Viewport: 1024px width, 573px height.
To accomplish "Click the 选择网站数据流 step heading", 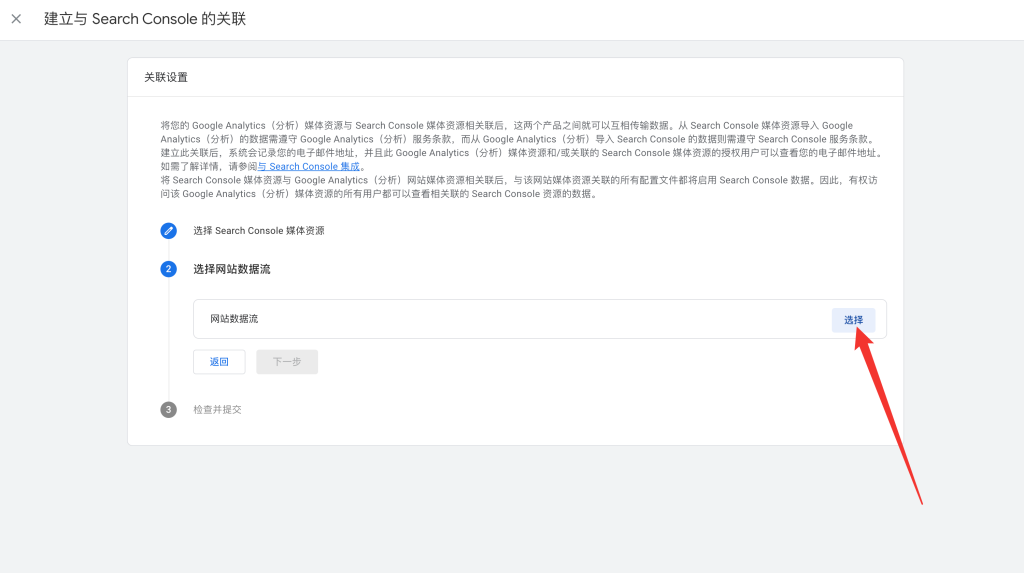I will tap(232, 269).
